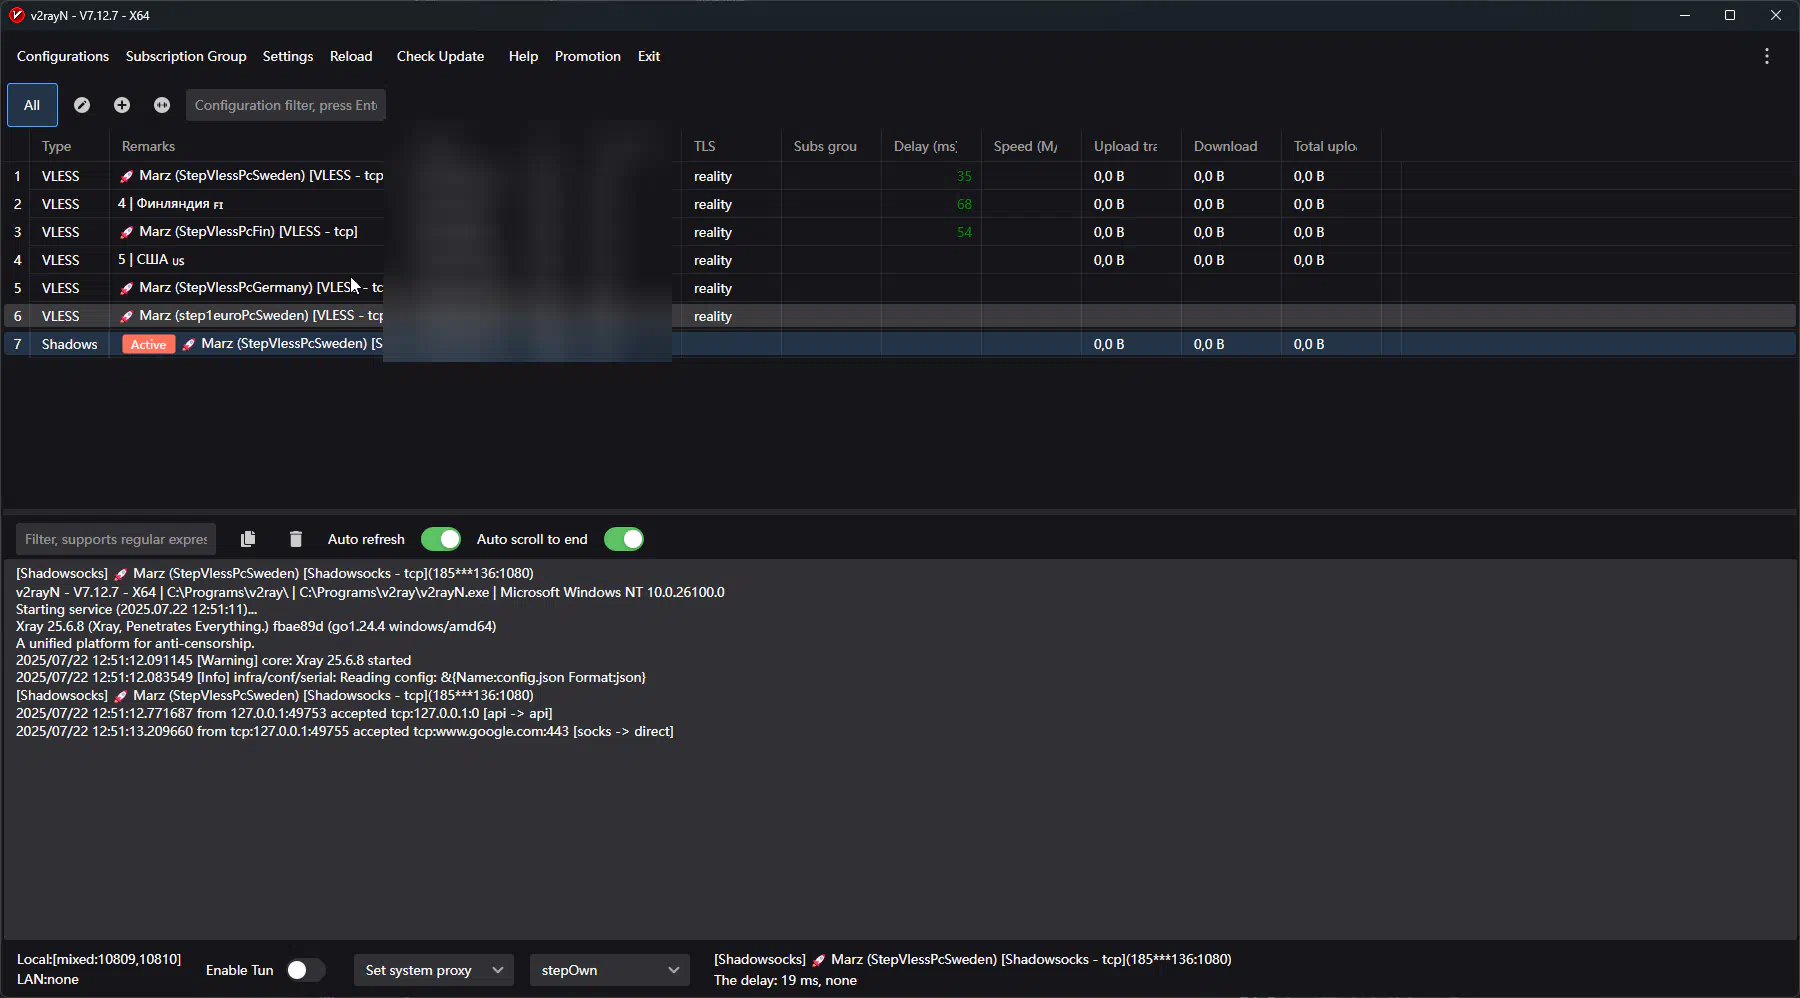Click the delay value 68 in row 2

(964, 204)
